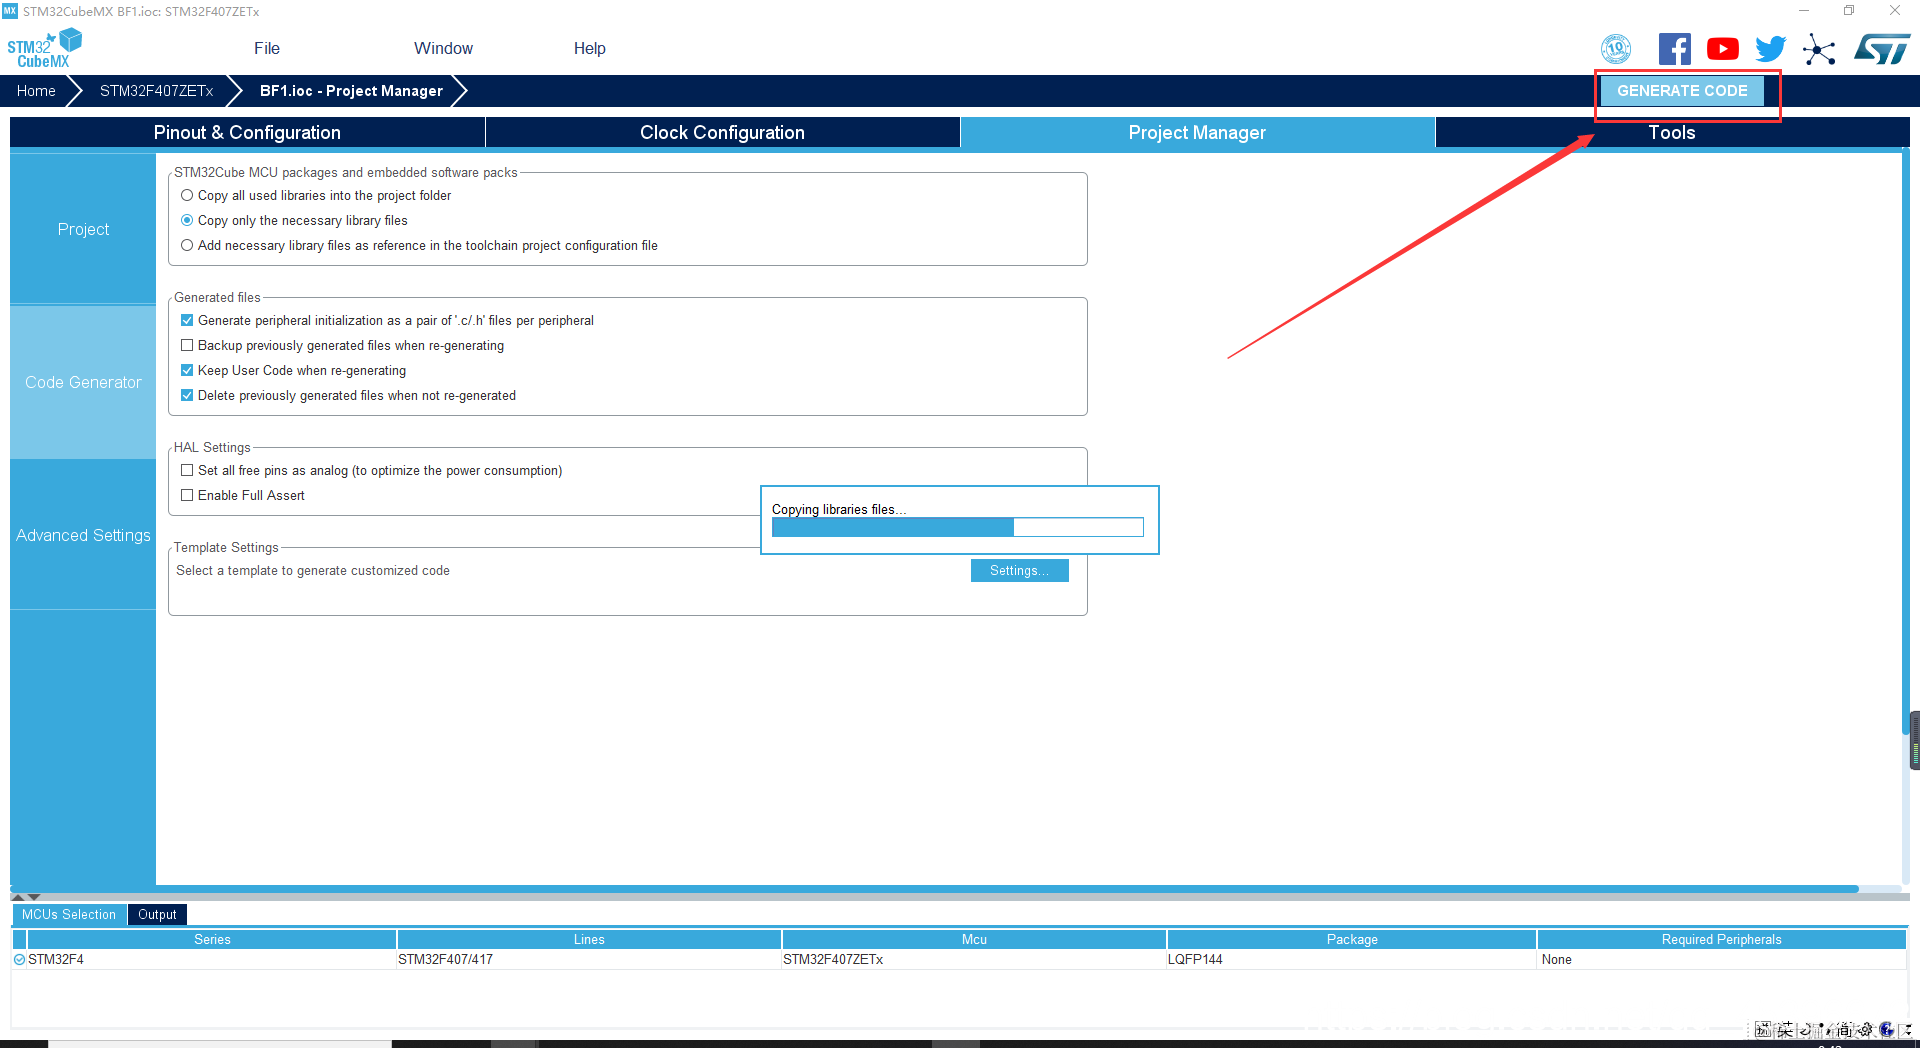The image size is (1920, 1048).
Task: Open the Advanced Settings side section
Action: click(83, 535)
